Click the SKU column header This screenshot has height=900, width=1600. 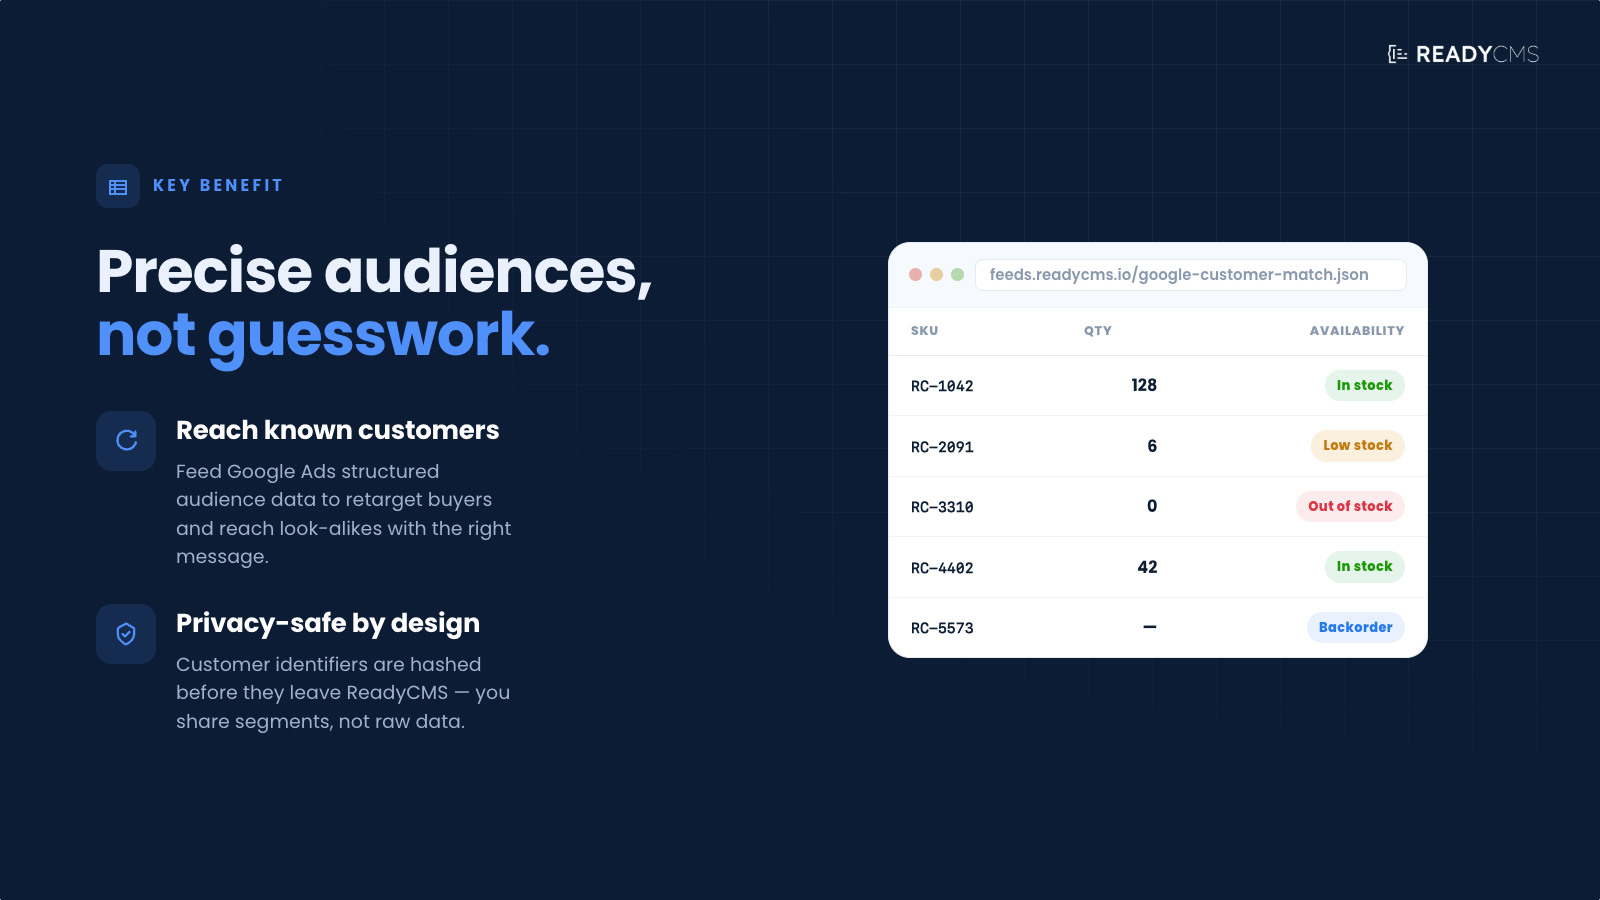coord(924,331)
